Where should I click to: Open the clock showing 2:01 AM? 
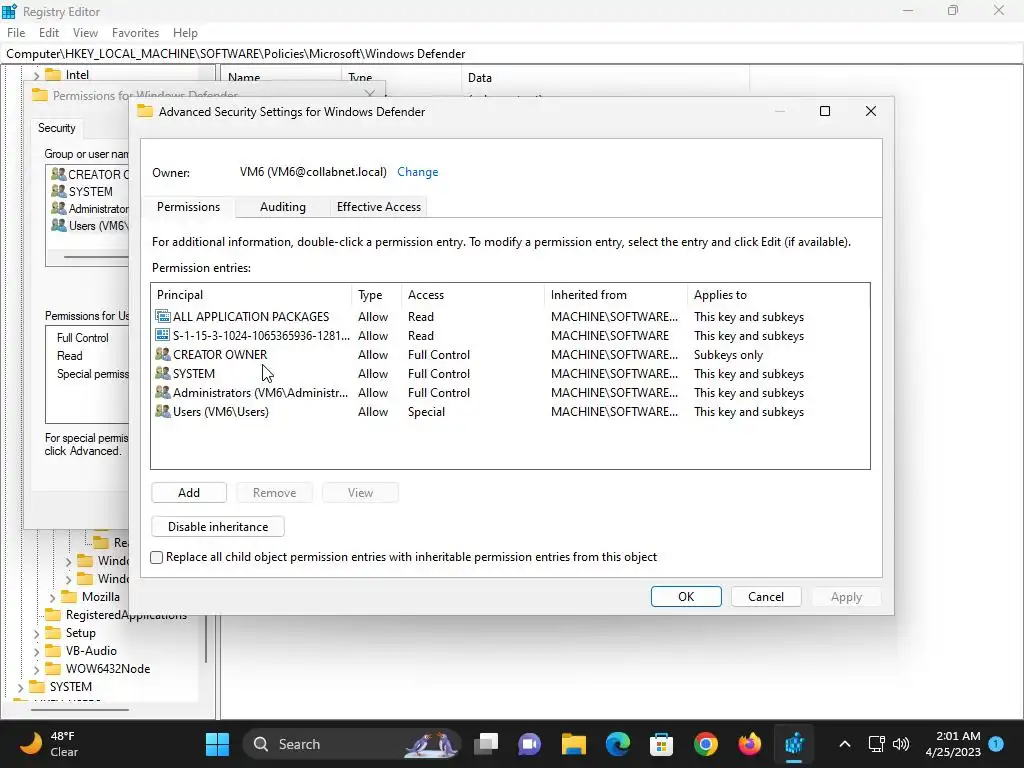953,744
